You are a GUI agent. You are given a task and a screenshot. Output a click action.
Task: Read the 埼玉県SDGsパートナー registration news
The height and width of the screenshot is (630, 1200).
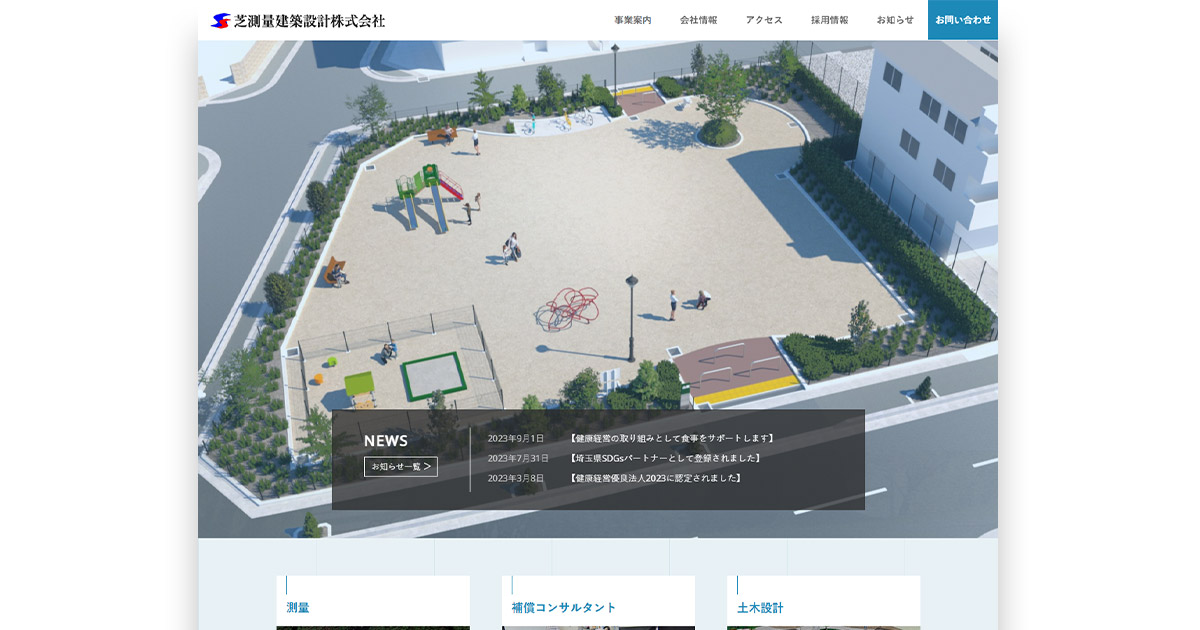click(x=665, y=458)
